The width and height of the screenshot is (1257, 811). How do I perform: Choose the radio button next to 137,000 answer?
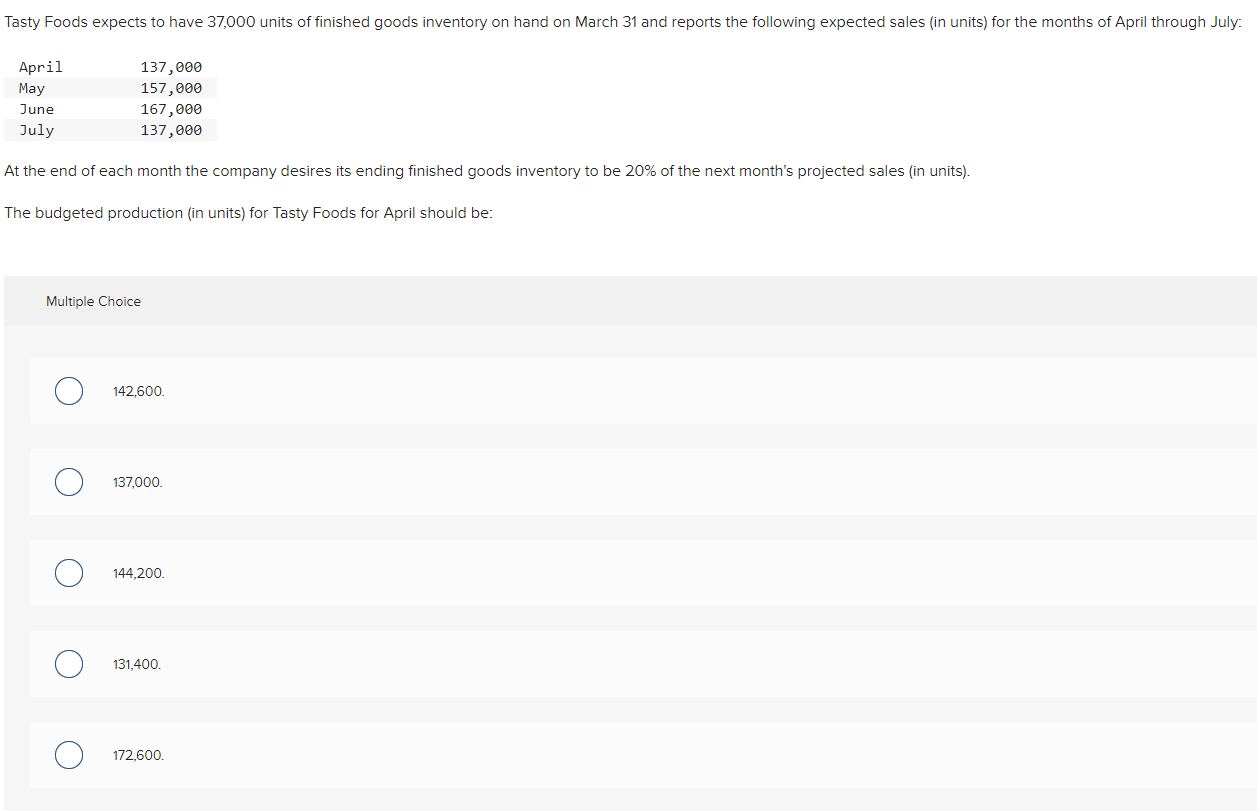(69, 482)
